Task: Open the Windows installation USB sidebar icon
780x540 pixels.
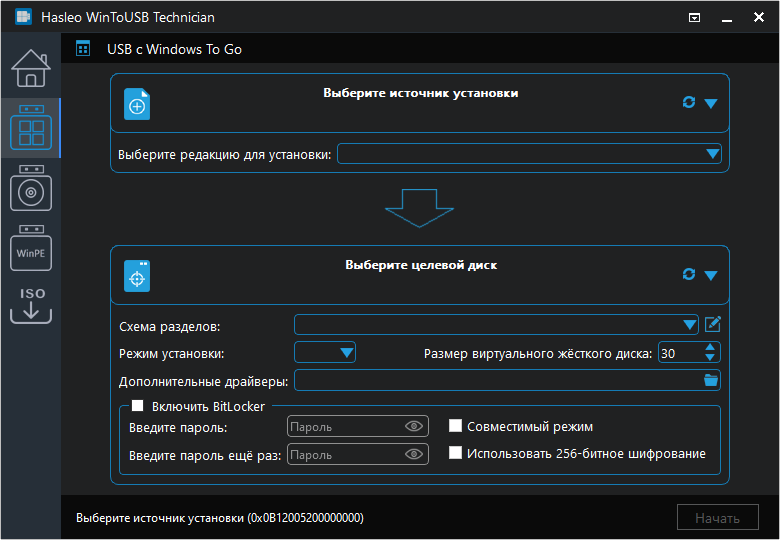Action: (x=30, y=188)
